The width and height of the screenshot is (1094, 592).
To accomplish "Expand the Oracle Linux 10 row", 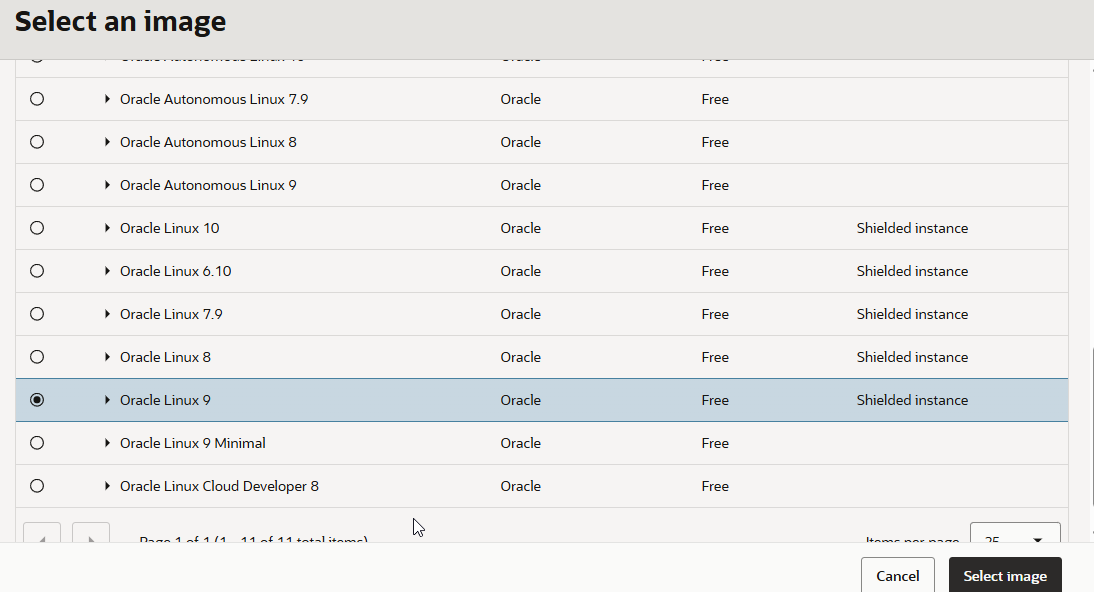I will (x=107, y=228).
